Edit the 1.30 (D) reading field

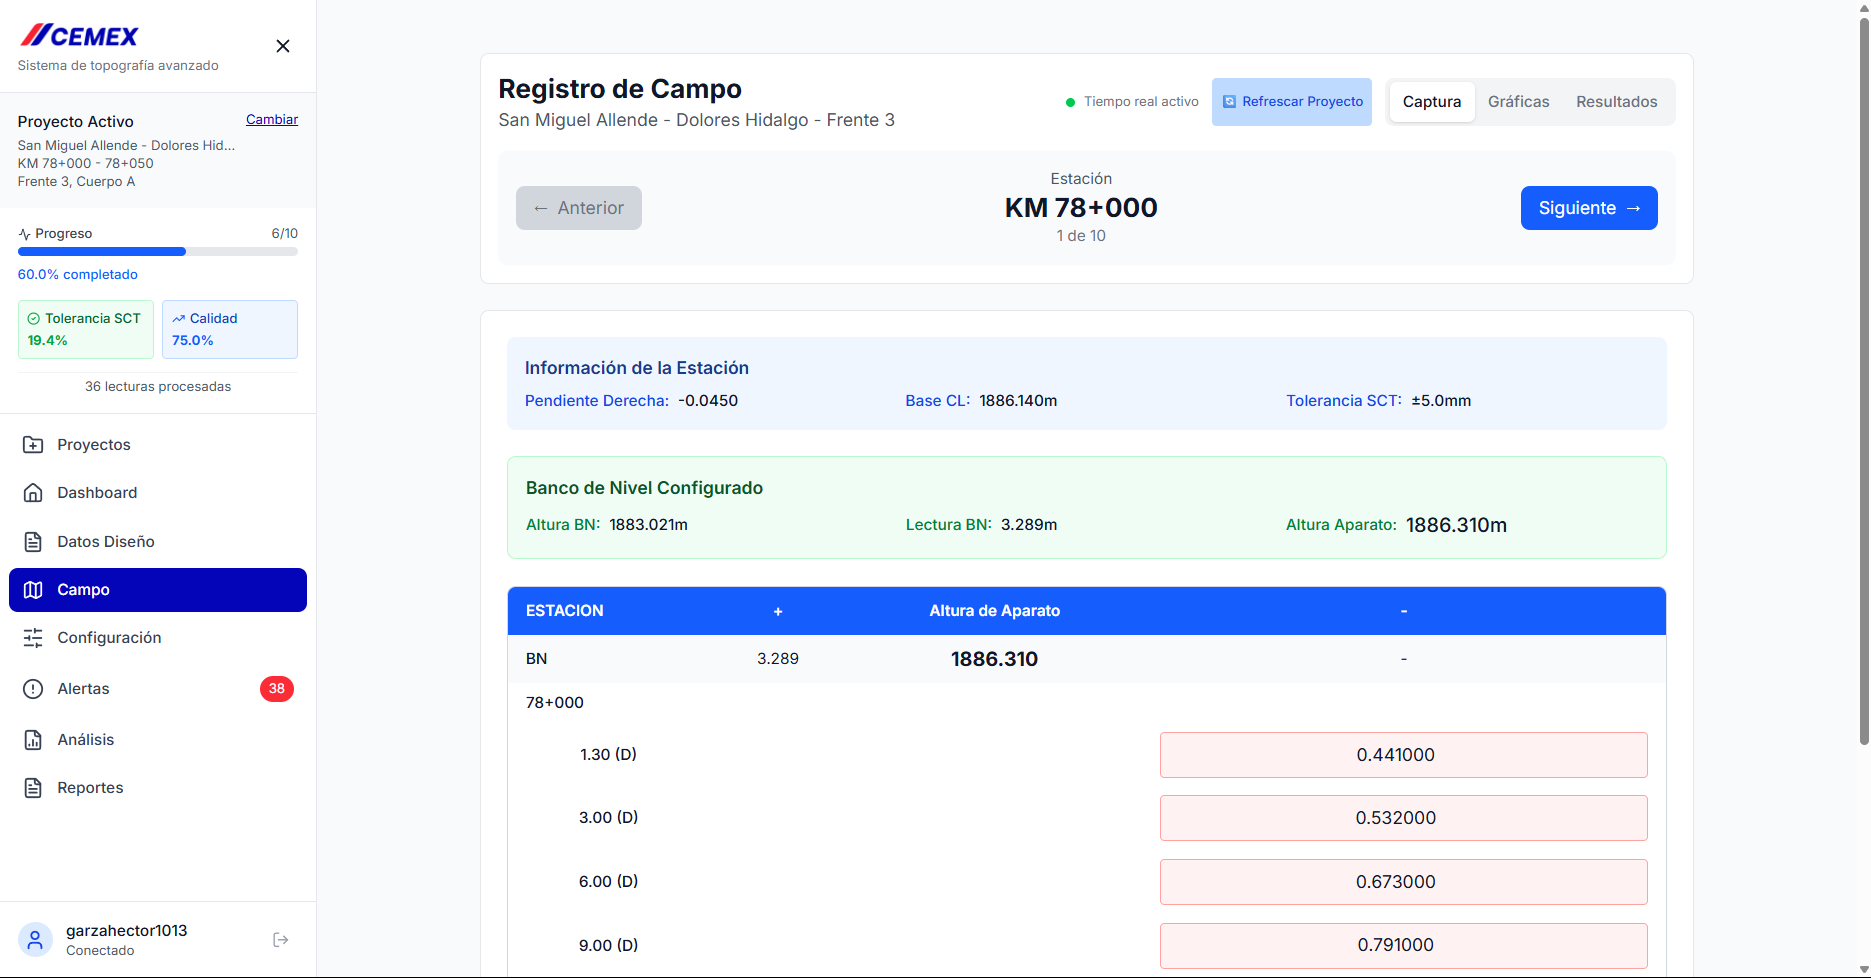coord(1404,755)
